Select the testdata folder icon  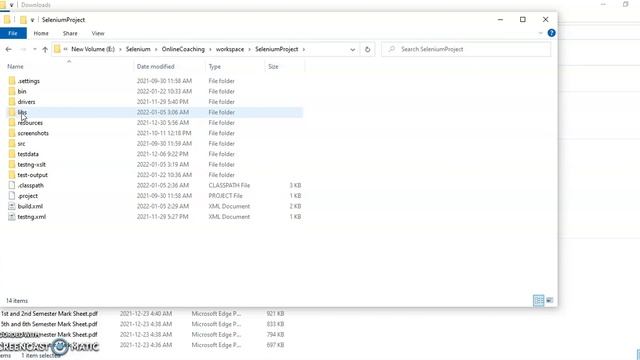12,154
